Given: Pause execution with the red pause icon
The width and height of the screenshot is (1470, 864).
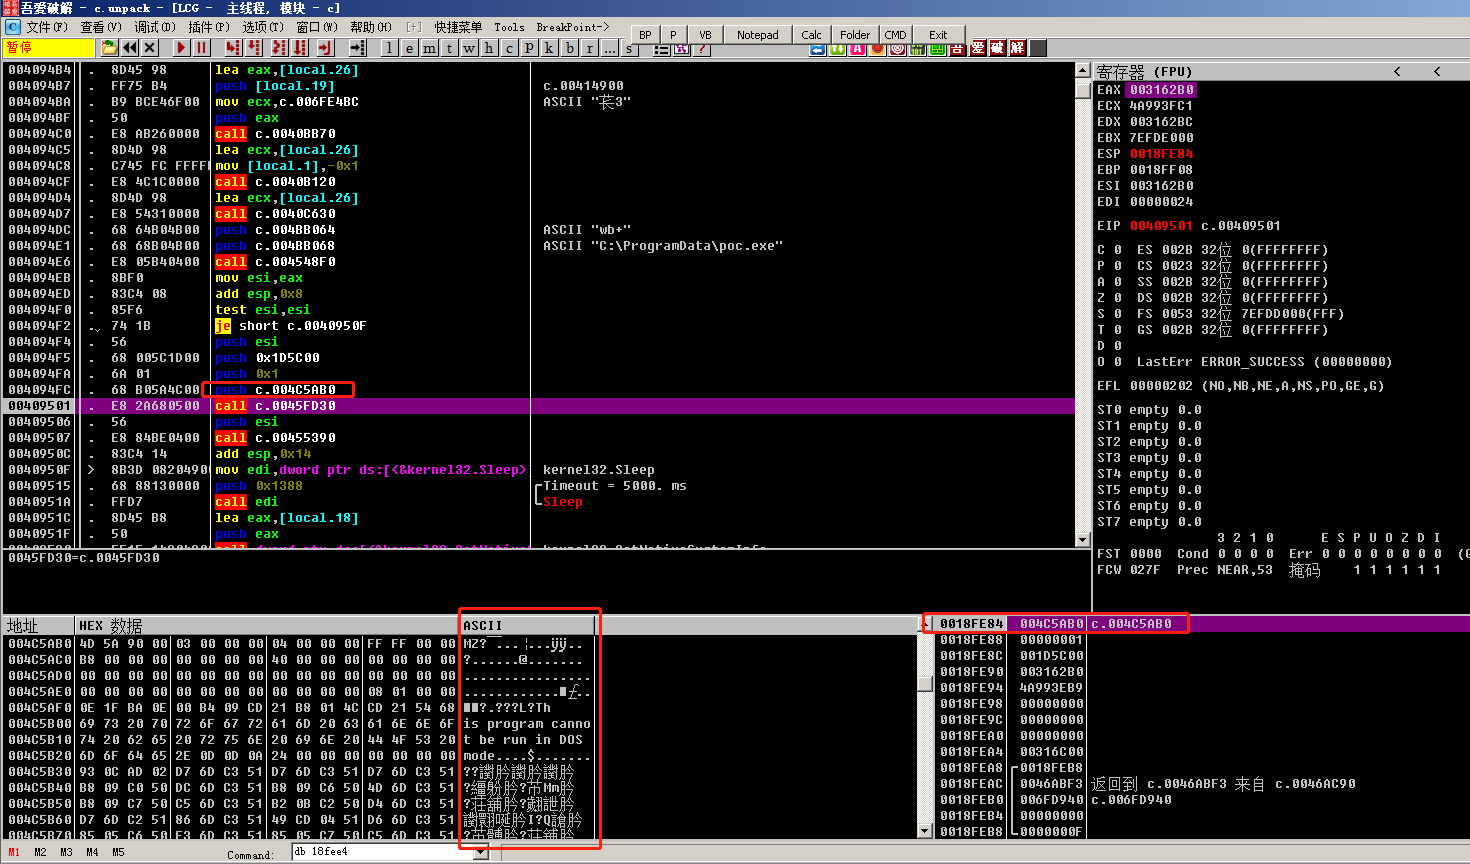Looking at the screenshot, I should (201, 47).
